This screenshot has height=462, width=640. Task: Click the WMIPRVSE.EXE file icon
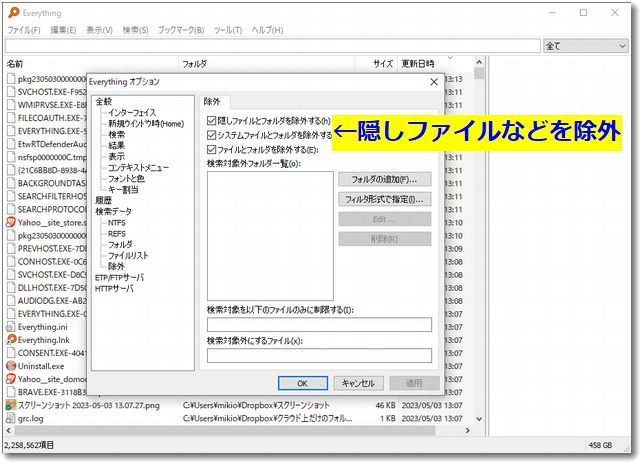pos(11,105)
